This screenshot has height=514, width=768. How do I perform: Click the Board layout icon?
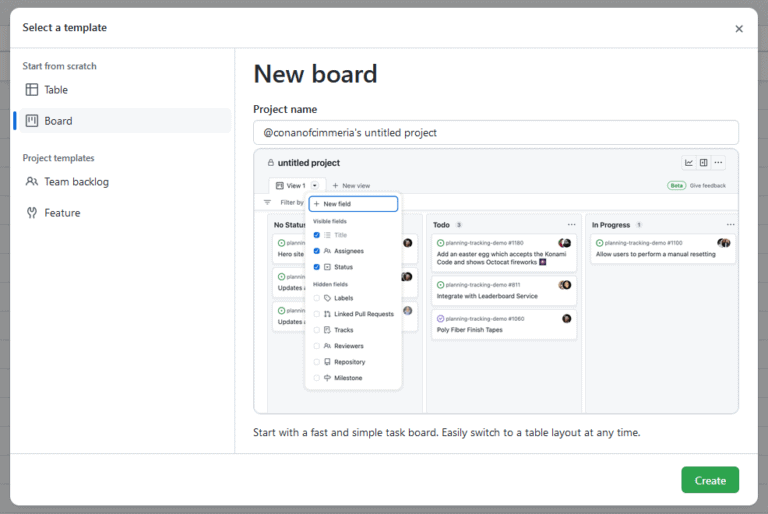pyautogui.click(x=32, y=121)
